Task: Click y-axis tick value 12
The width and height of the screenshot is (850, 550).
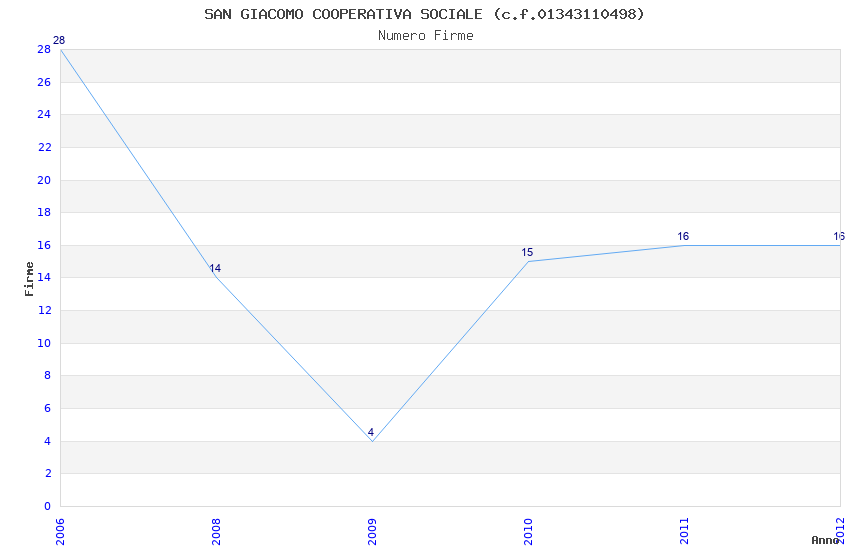Action: 44,310
